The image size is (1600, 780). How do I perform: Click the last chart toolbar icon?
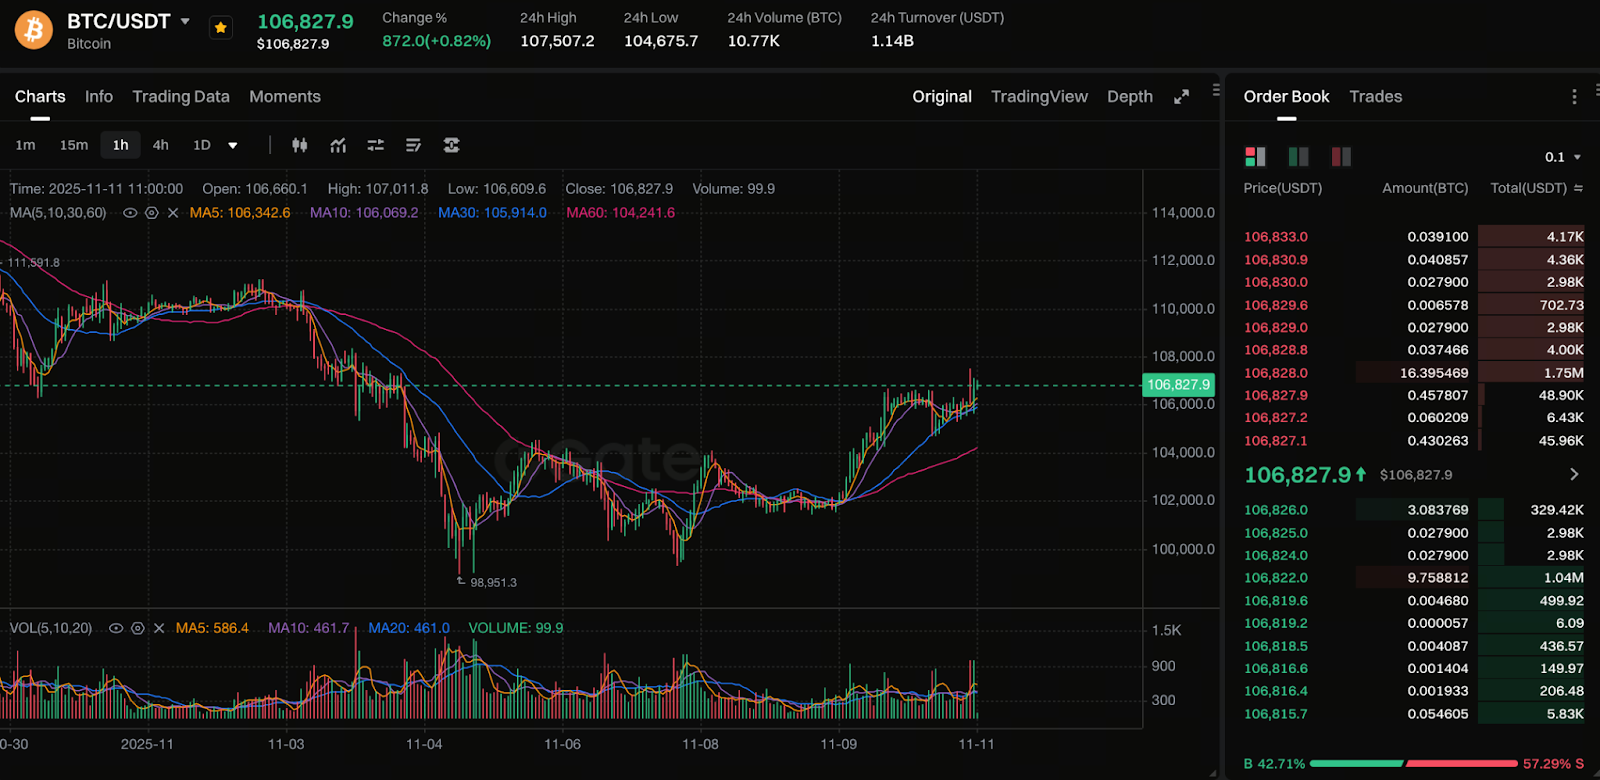click(x=452, y=145)
